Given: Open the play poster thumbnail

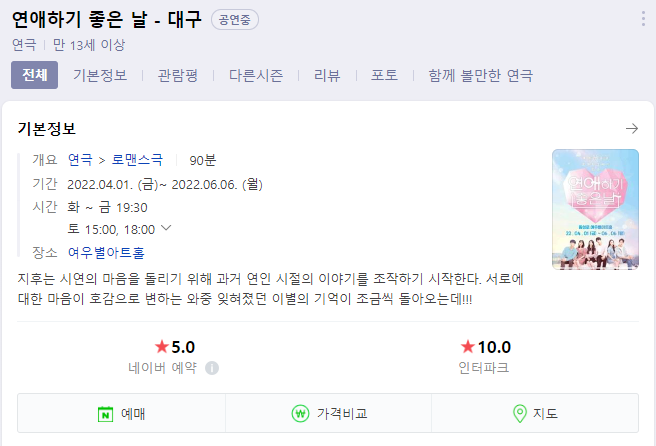Looking at the screenshot, I should pyautogui.click(x=595, y=209).
